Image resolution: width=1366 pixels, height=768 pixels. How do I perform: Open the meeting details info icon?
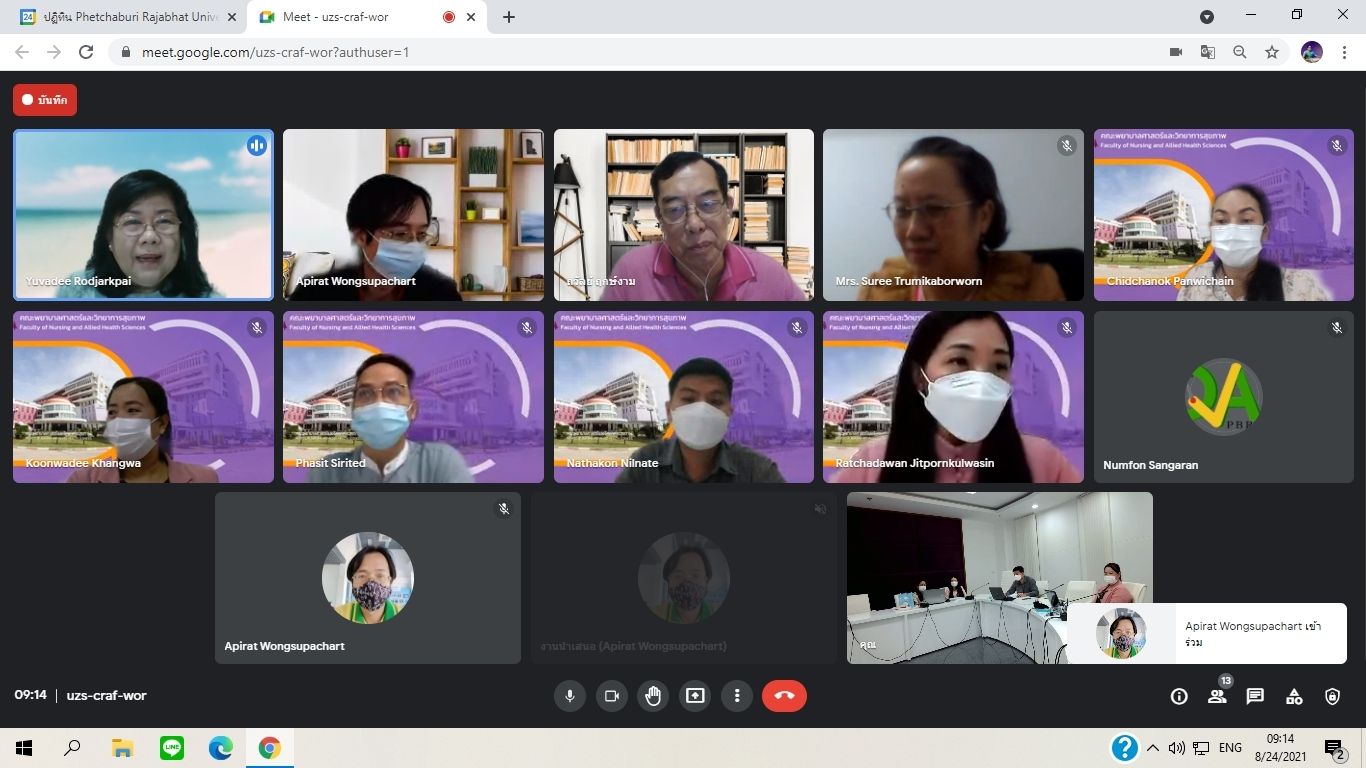[1179, 697]
